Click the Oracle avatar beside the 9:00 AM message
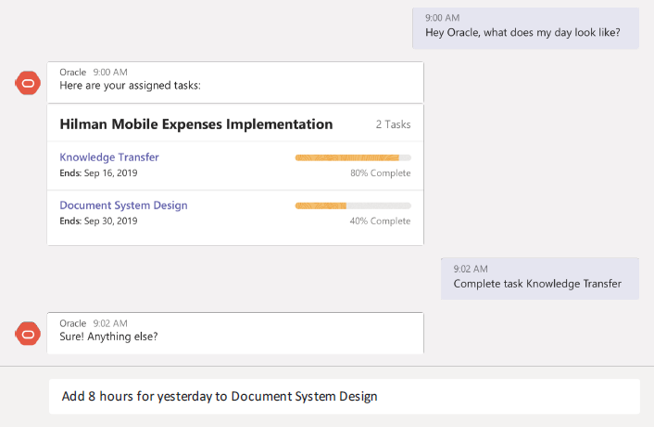The width and height of the screenshot is (654, 427). [28, 83]
